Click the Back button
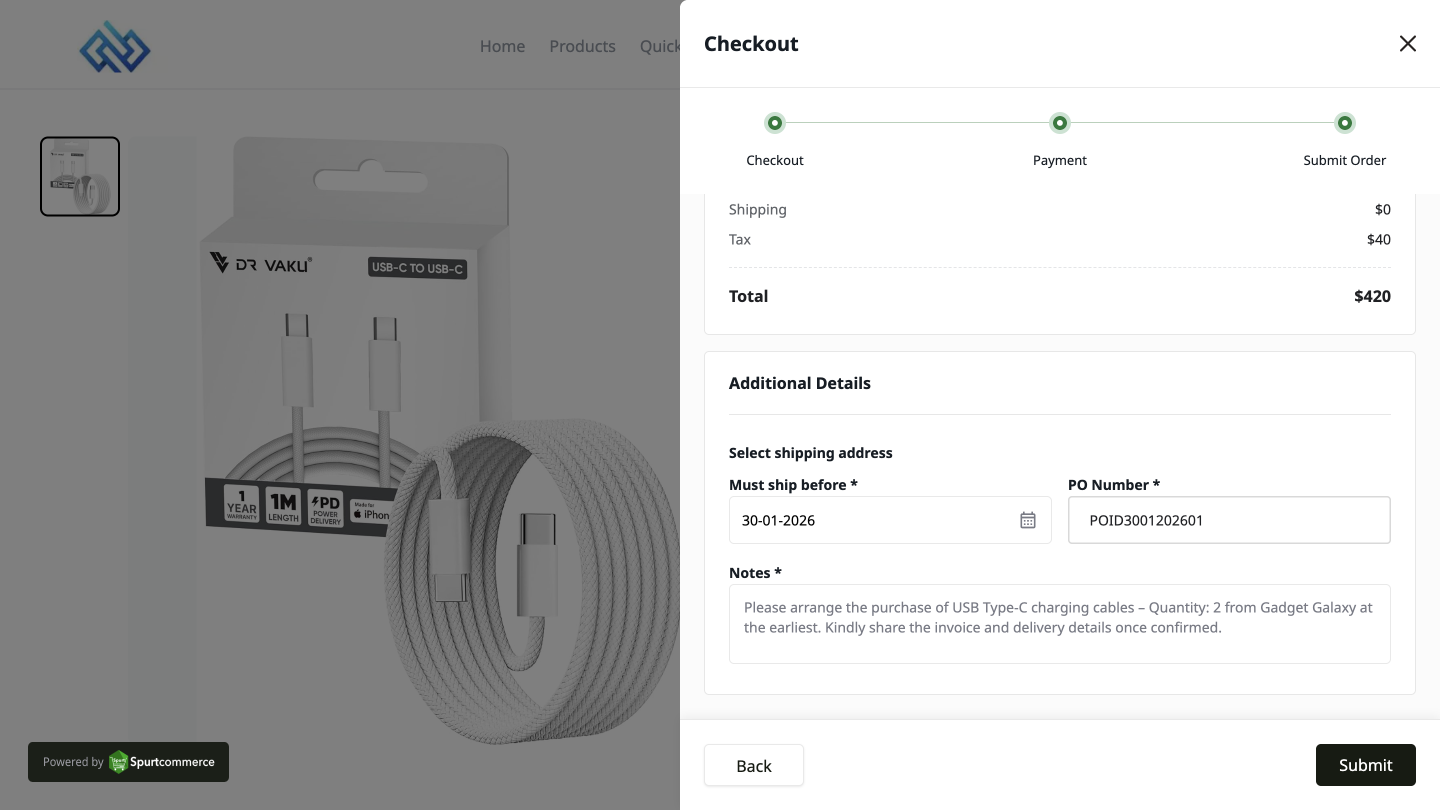1440x810 pixels. [753, 765]
